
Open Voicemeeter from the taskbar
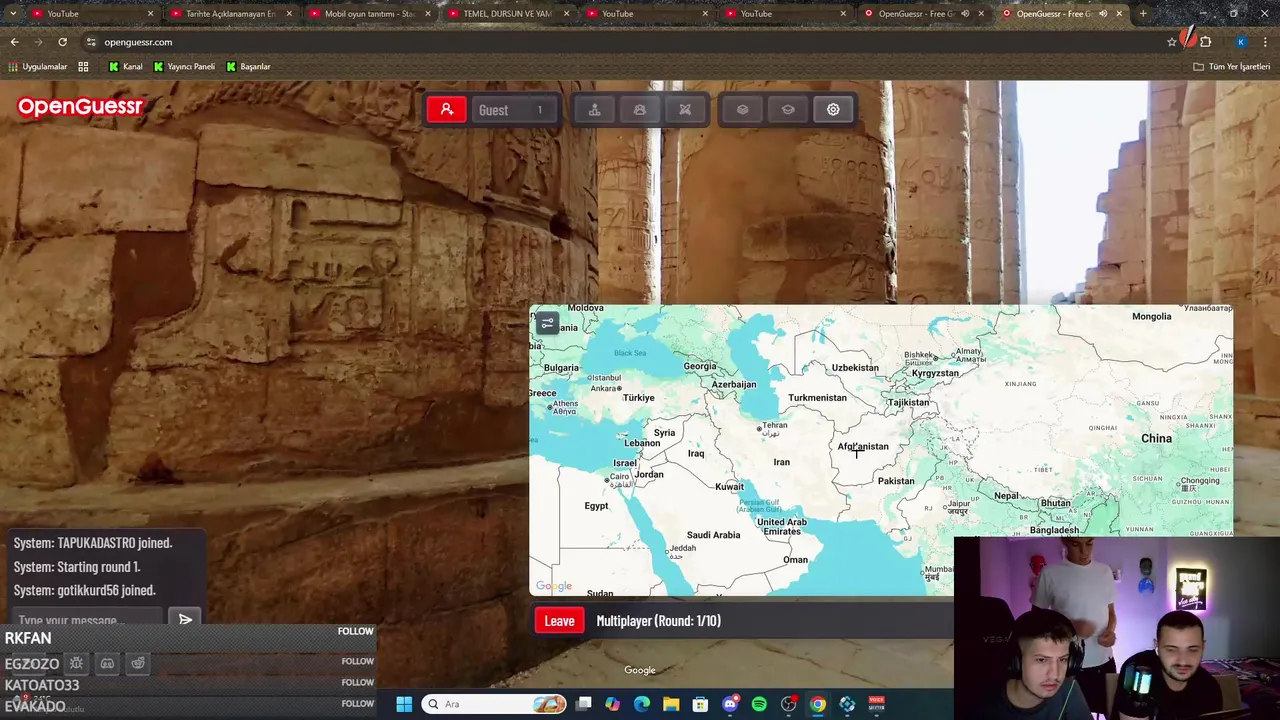coord(877,704)
